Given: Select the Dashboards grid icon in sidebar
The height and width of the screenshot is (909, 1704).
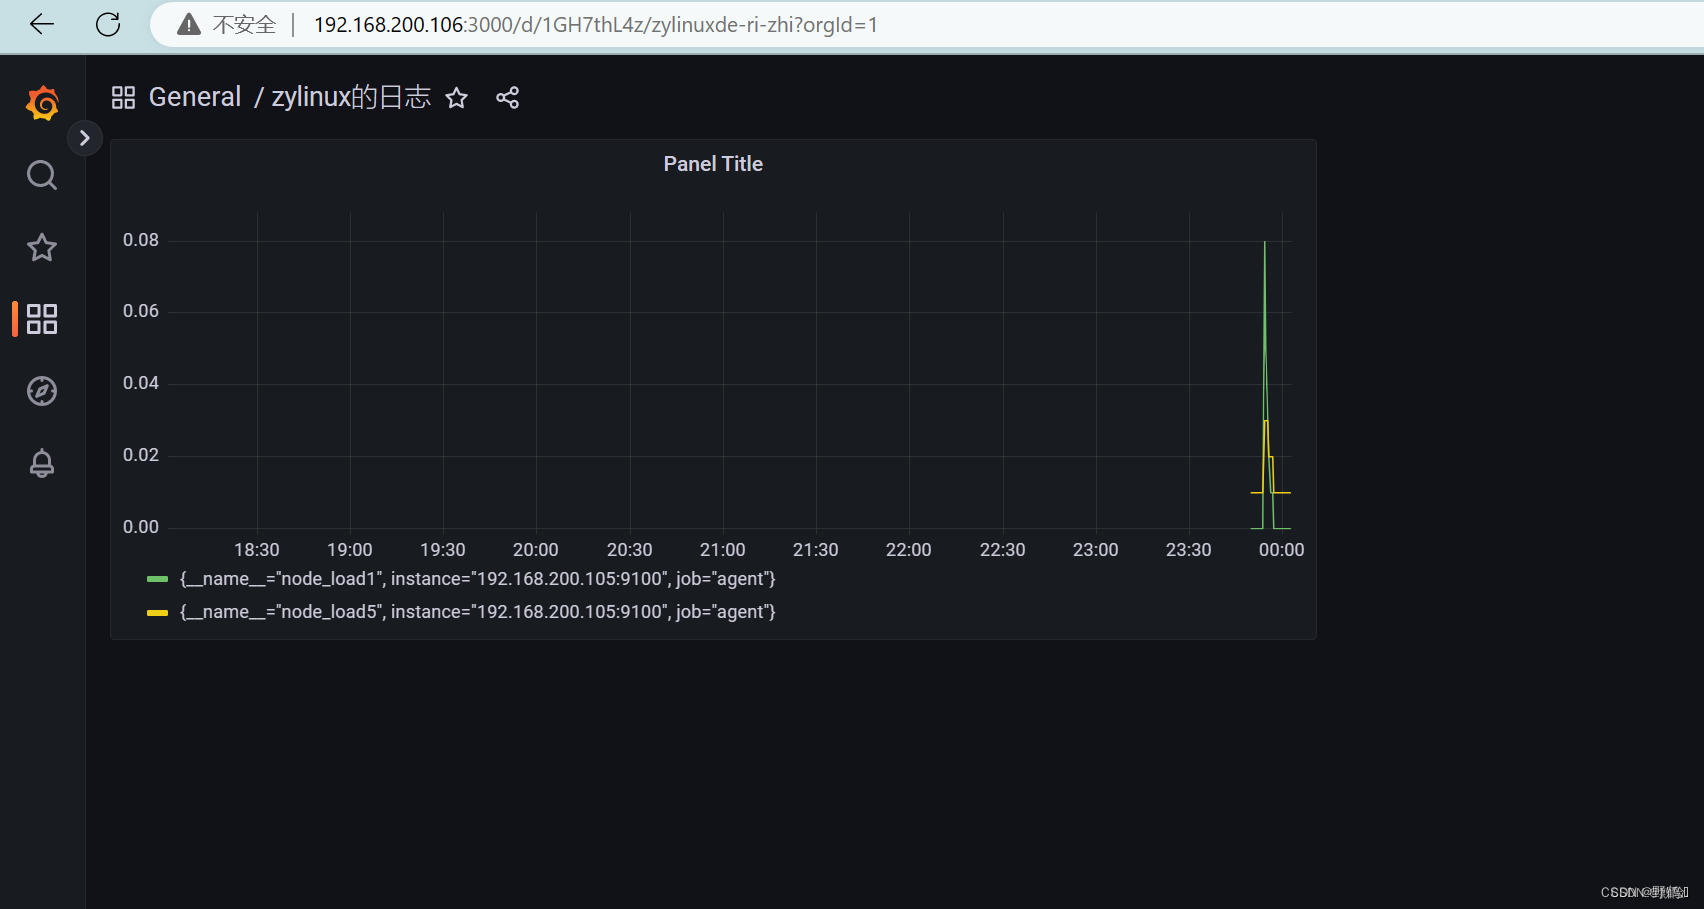Looking at the screenshot, I should point(41,319).
